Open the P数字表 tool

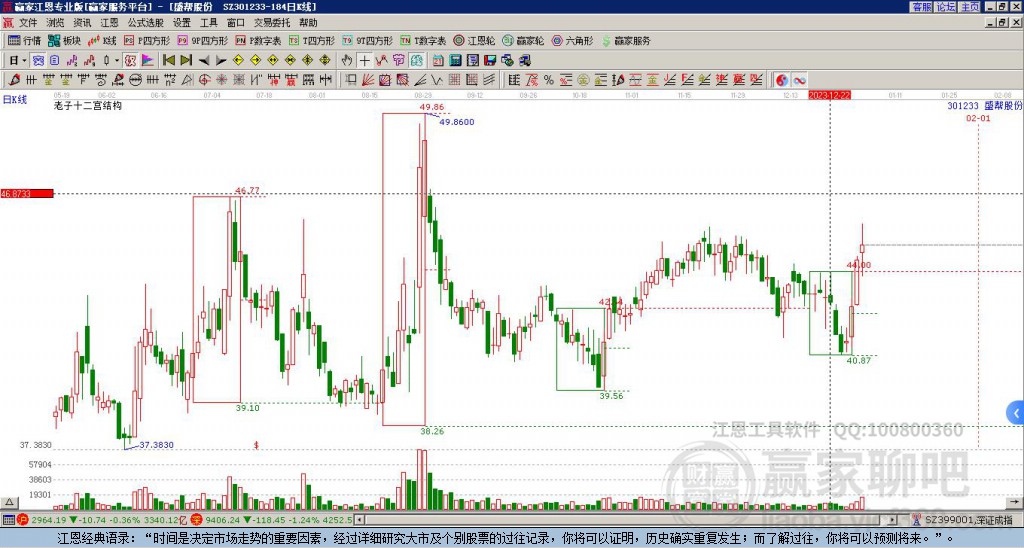coord(258,40)
